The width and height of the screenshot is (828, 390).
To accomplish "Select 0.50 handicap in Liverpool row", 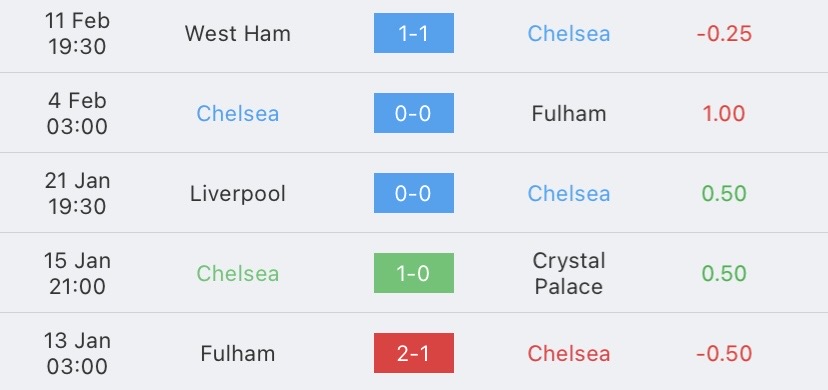I will coord(724,194).
